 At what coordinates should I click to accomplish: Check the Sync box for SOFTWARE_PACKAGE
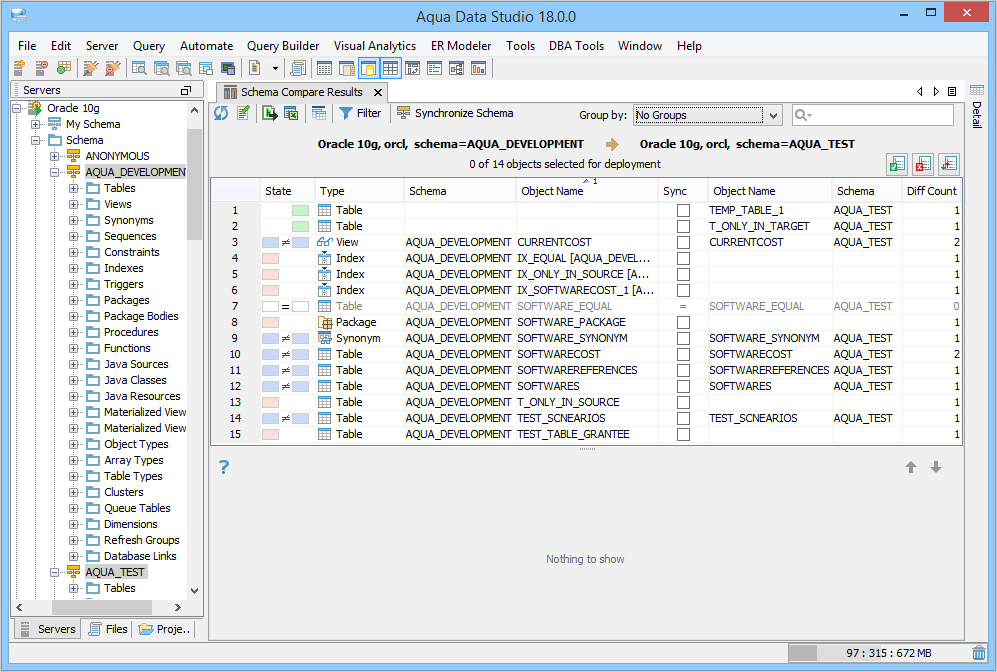(683, 322)
